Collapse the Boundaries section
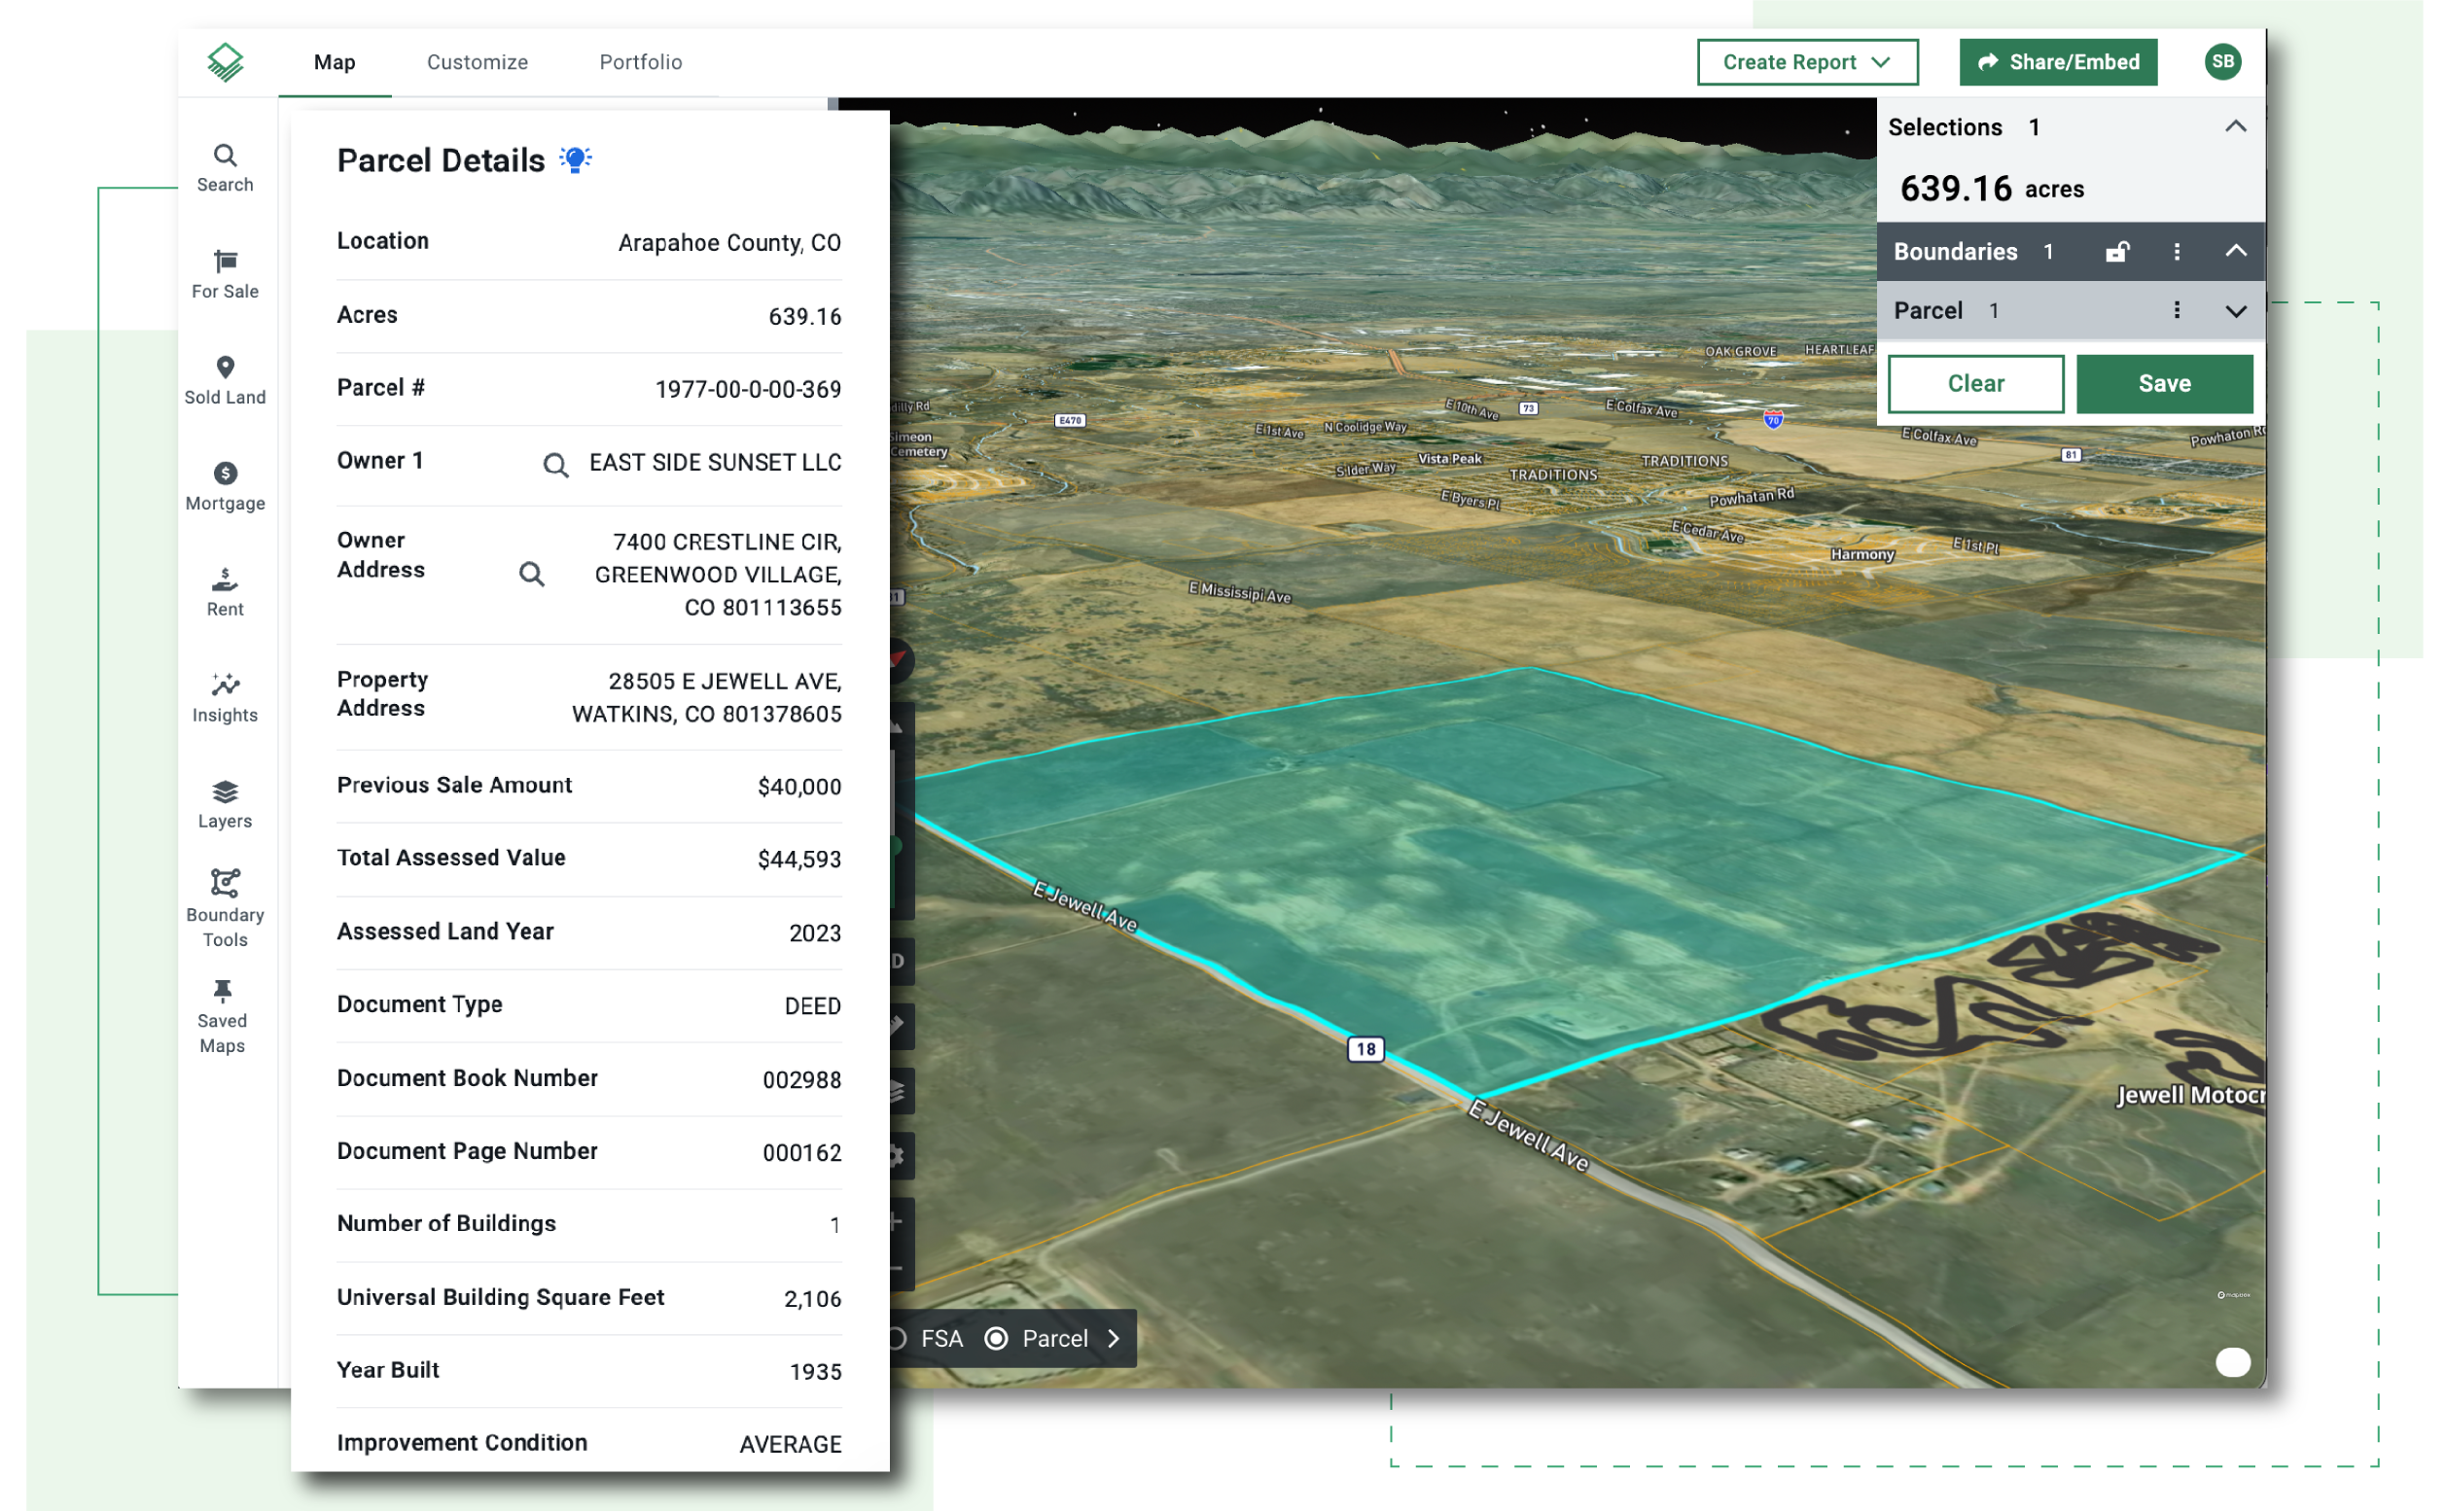This screenshot has height=1512, width=2446. pos(2236,252)
